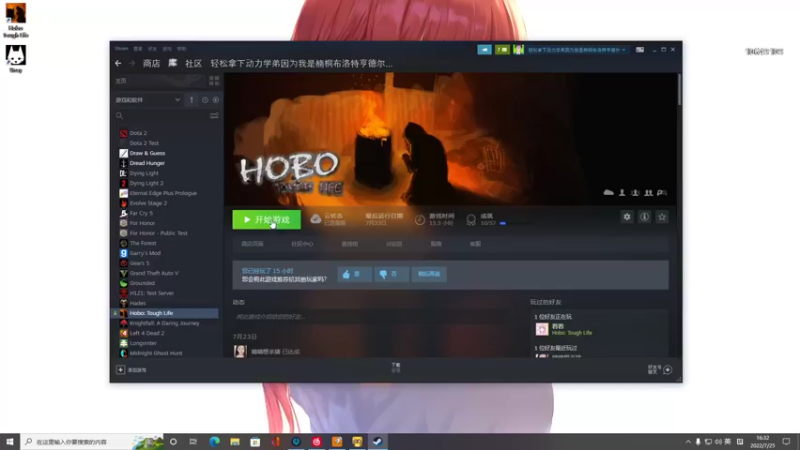
Task: Click the Steam icon in Windows taskbar
Action: [x=378, y=442]
